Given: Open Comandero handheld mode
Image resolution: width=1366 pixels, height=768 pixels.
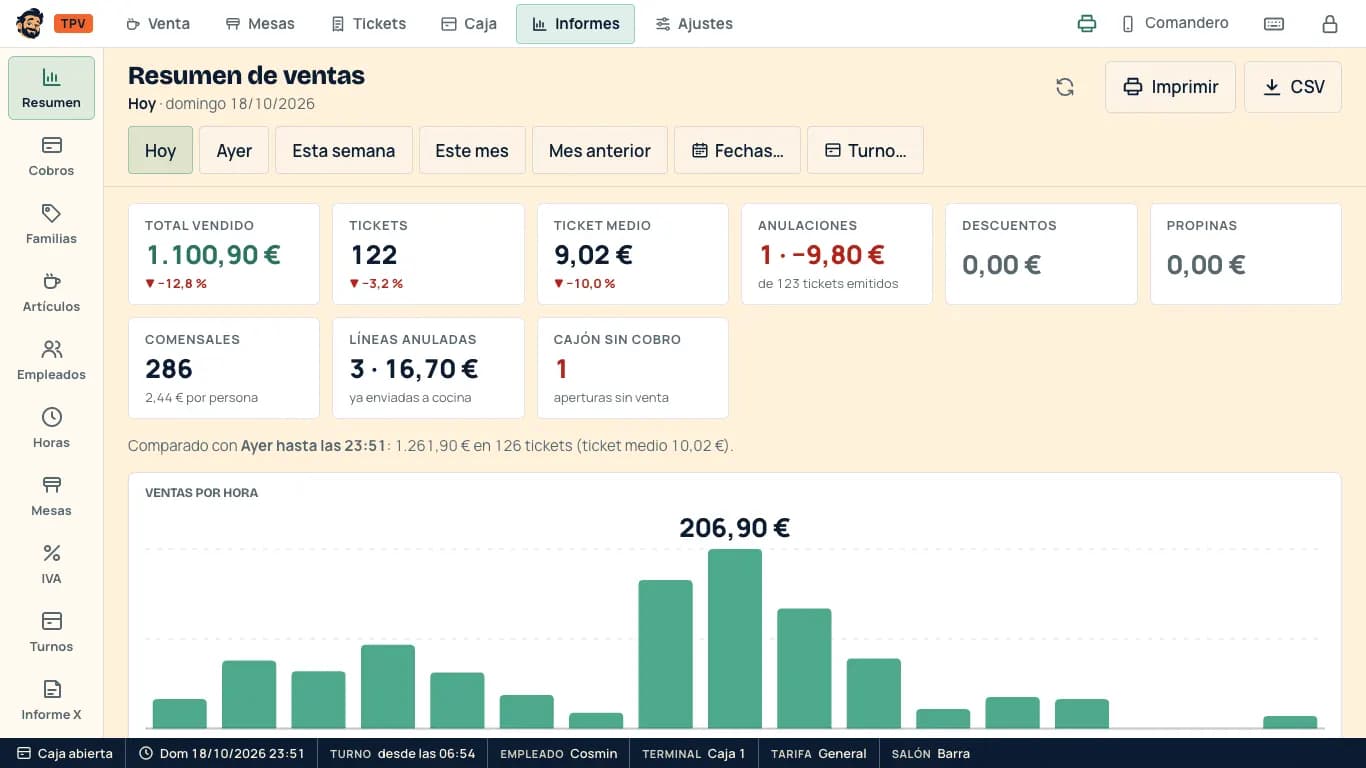Looking at the screenshot, I should 1175,23.
